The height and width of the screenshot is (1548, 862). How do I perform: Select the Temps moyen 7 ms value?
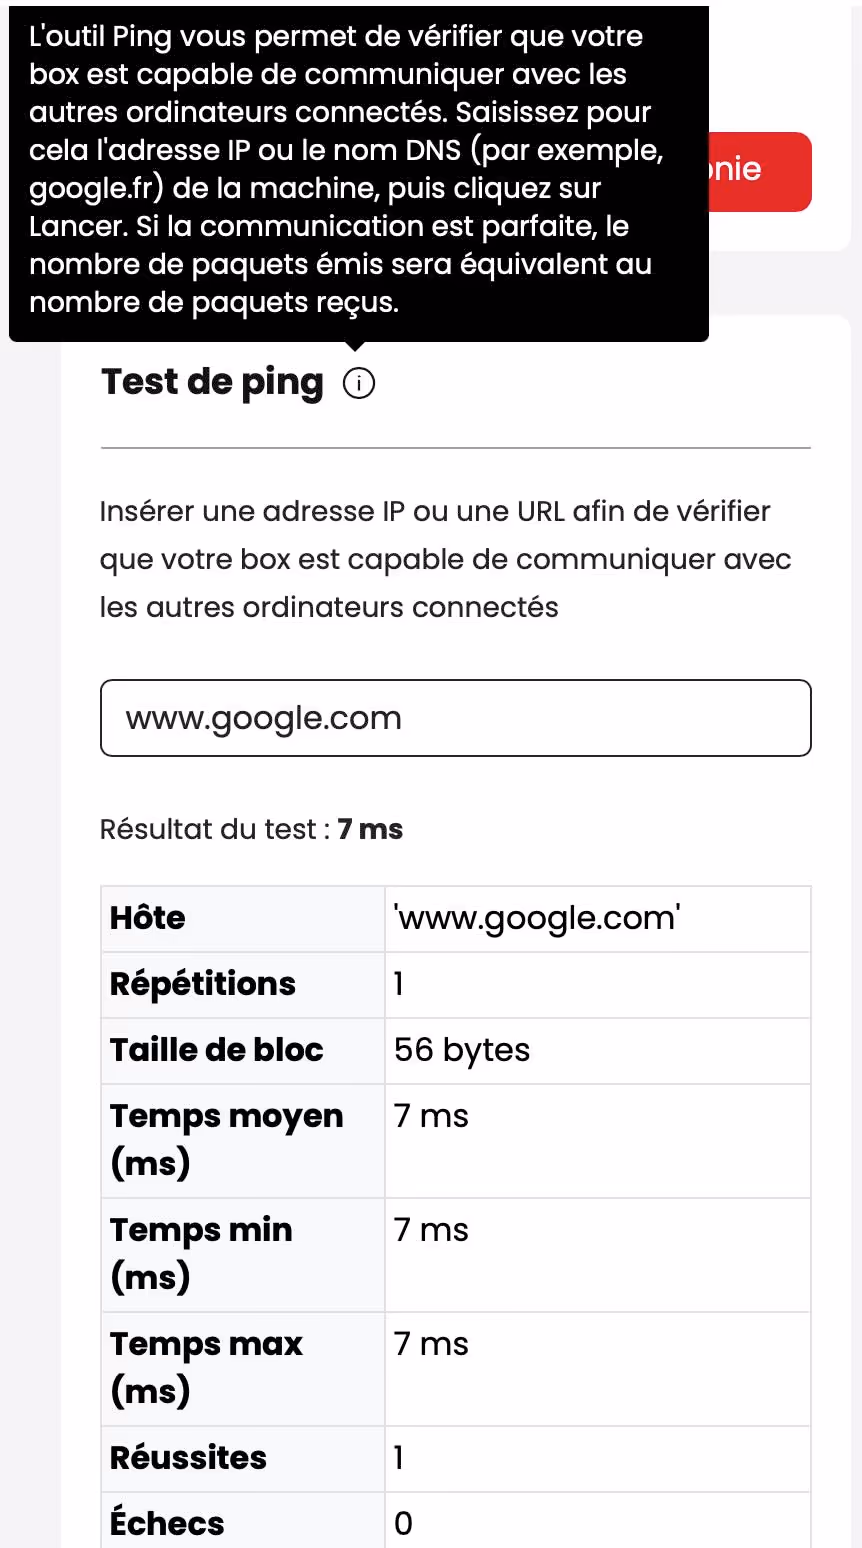coord(432,1116)
